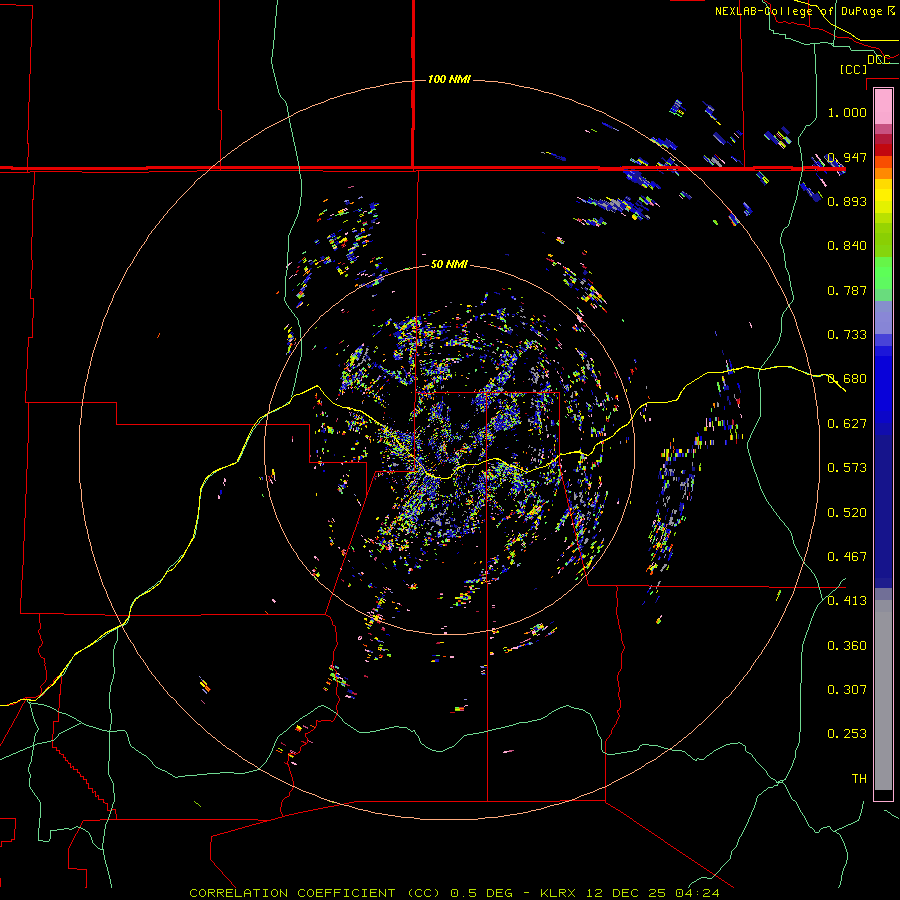
Task: Click the 0.840 scale value
Action: (847, 246)
